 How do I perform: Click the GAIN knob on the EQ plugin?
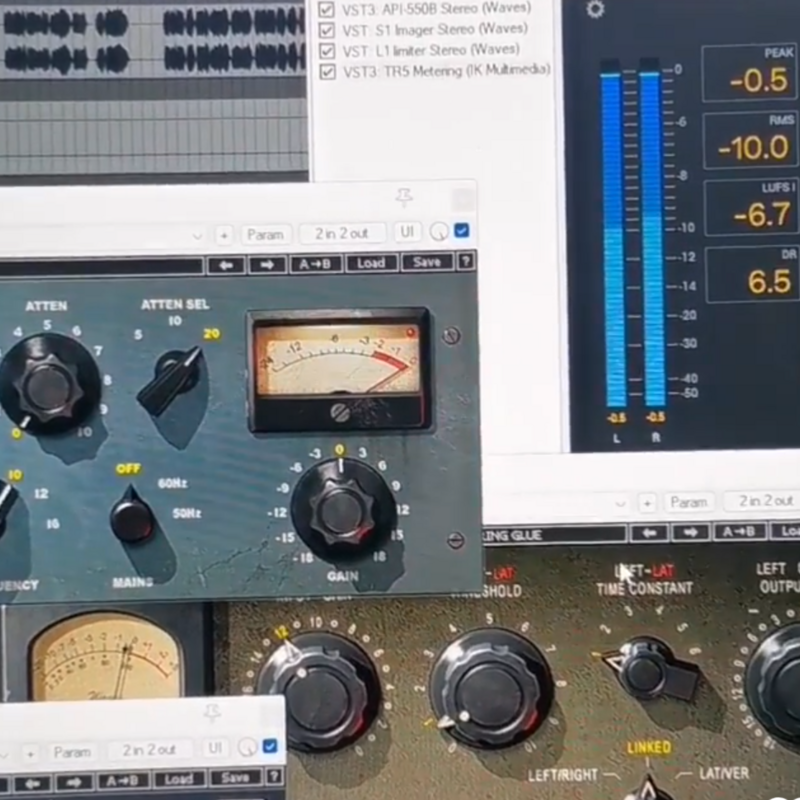point(340,509)
